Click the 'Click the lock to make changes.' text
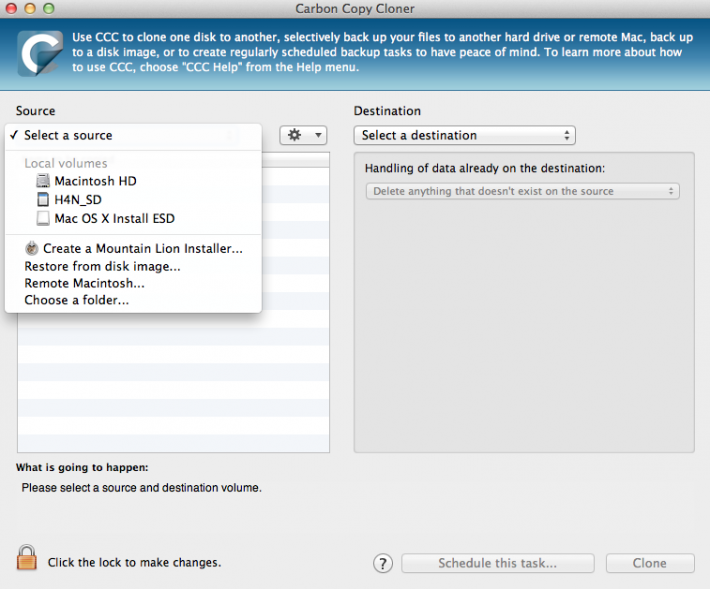Screen dimensions: 710x589 [134, 563]
